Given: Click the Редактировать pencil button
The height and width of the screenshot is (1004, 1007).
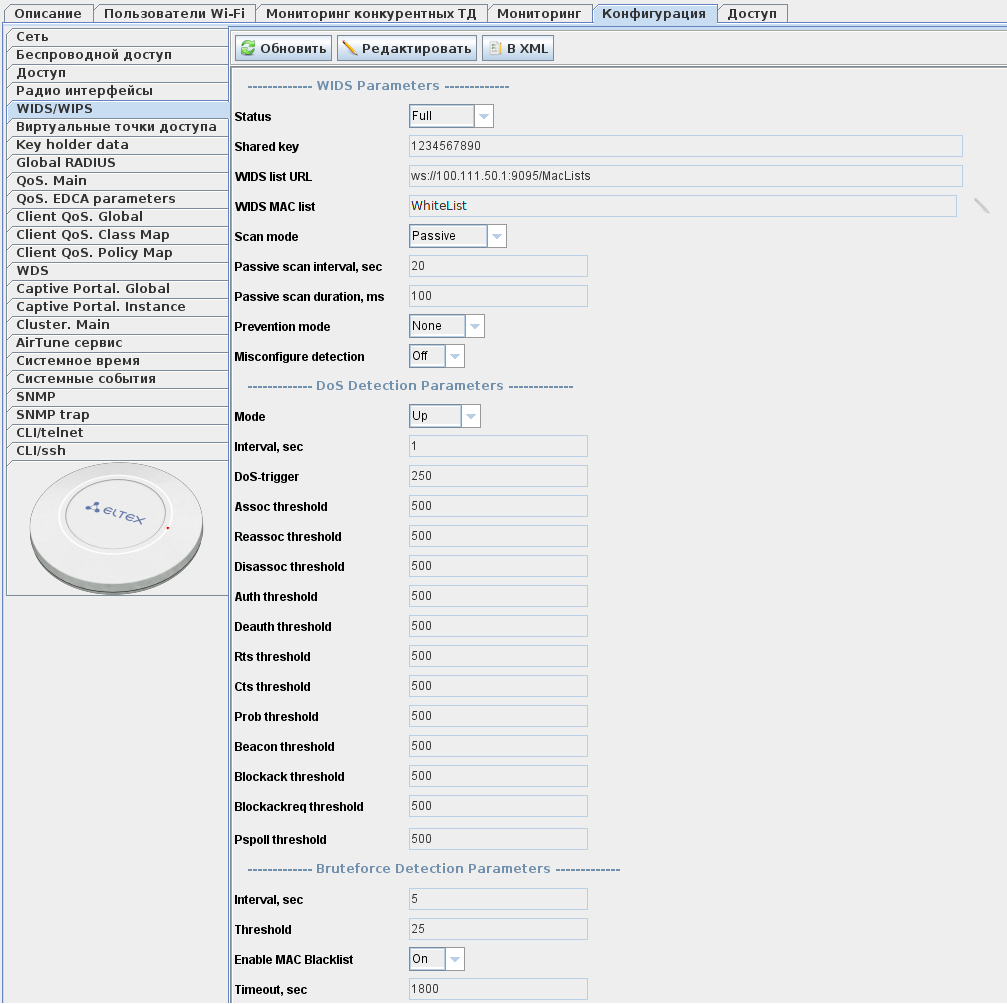Looking at the screenshot, I should [x=406, y=48].
